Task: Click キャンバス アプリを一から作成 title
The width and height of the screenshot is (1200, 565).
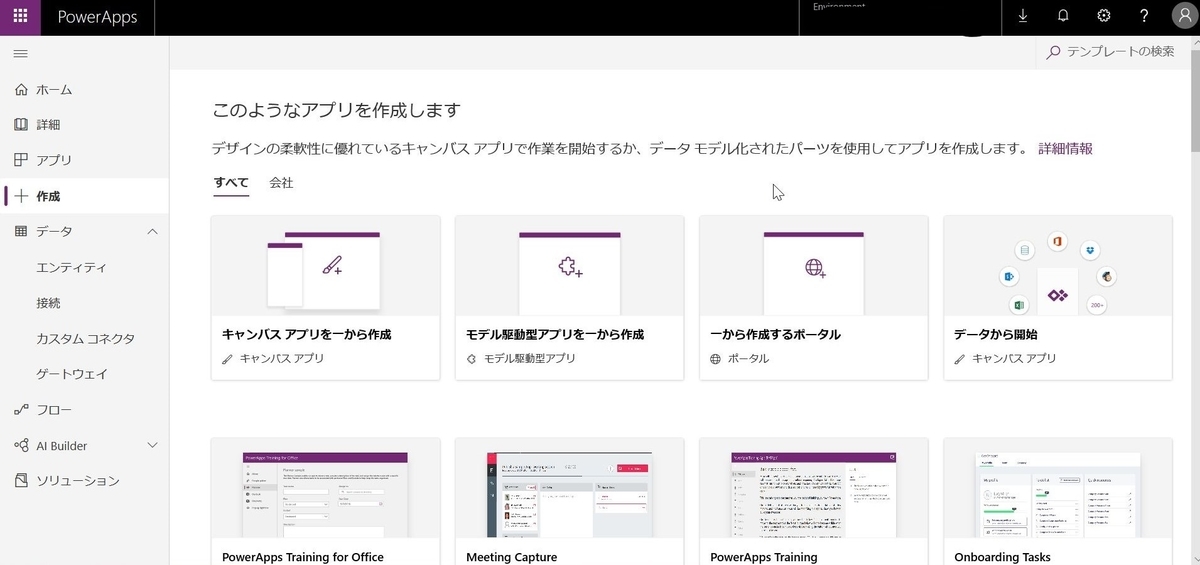Action: point(306,334)
